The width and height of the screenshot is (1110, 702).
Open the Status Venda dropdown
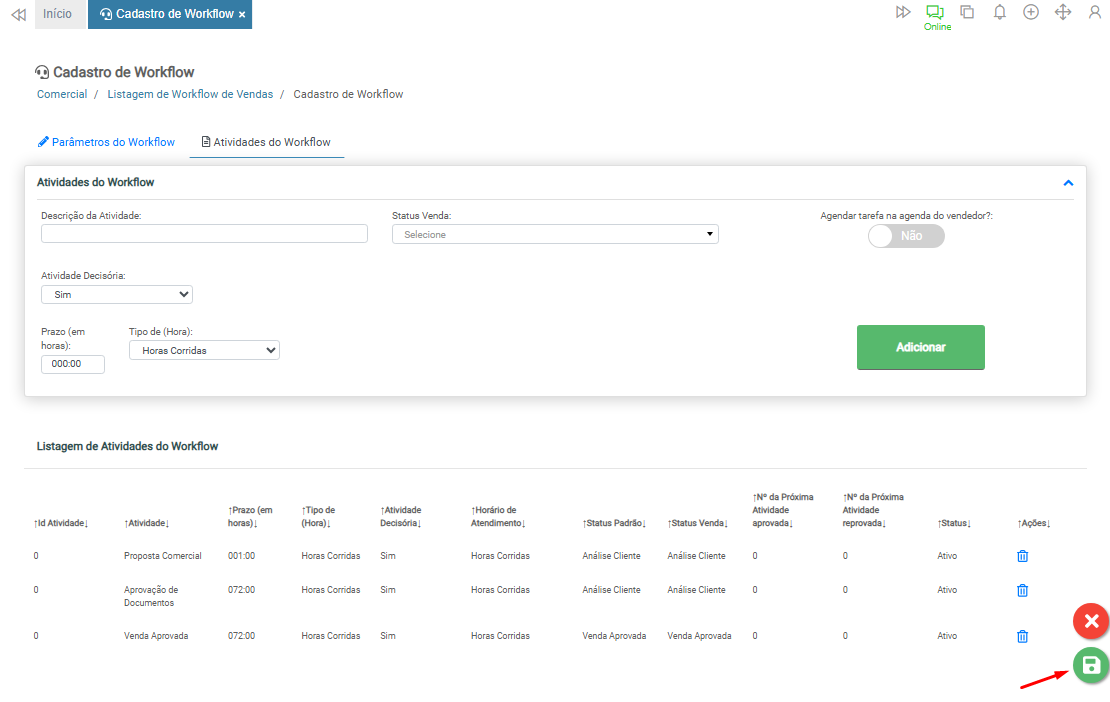[555, 234]
